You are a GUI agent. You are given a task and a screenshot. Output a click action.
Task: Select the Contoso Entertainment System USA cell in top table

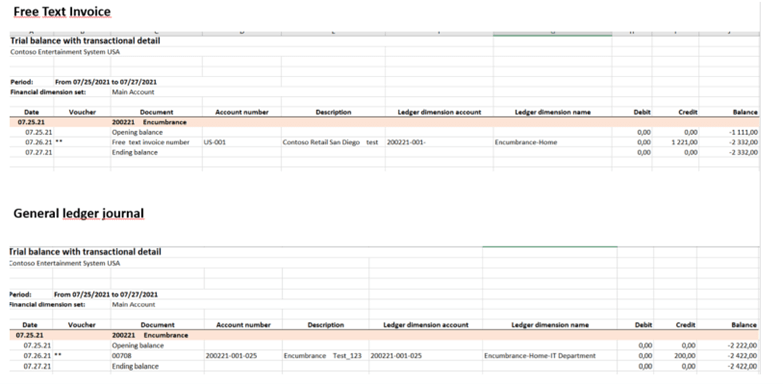[65, 52]
